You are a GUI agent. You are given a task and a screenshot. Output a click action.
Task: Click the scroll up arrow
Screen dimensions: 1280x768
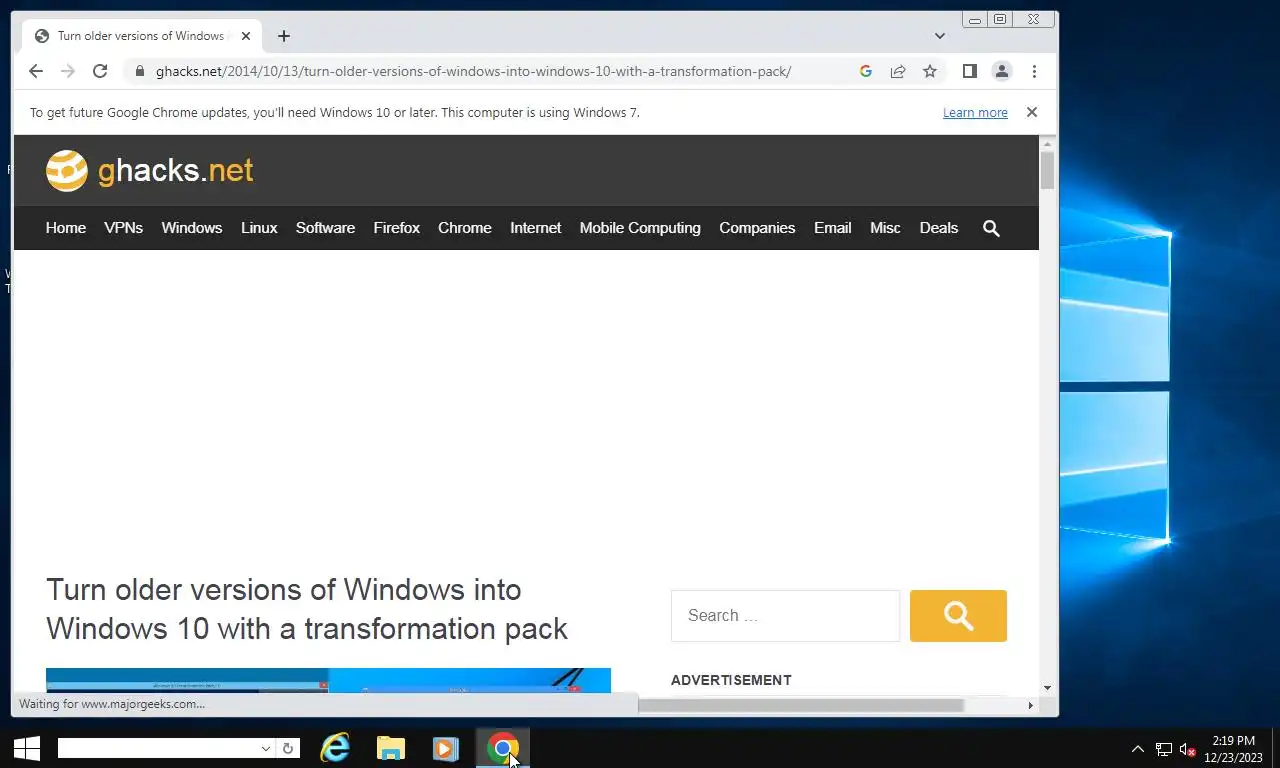(x=1047, y=144)
